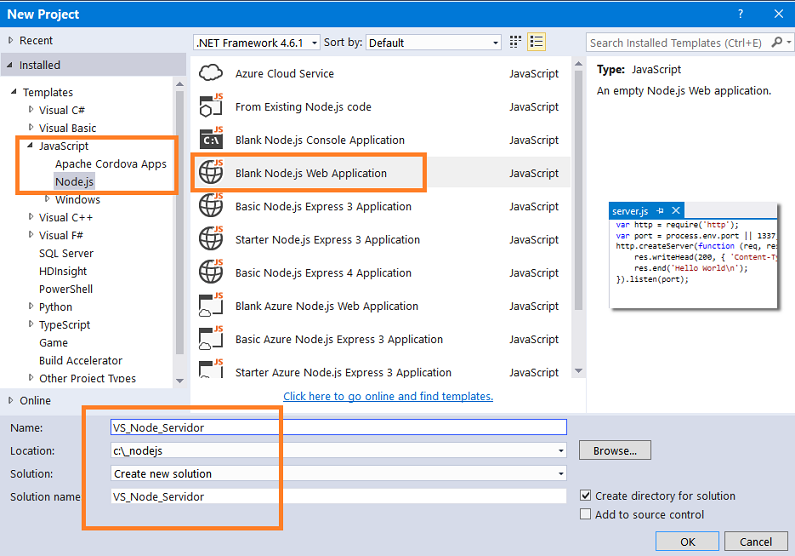Click the pin icon on server.js preview tab

point(660,210)
